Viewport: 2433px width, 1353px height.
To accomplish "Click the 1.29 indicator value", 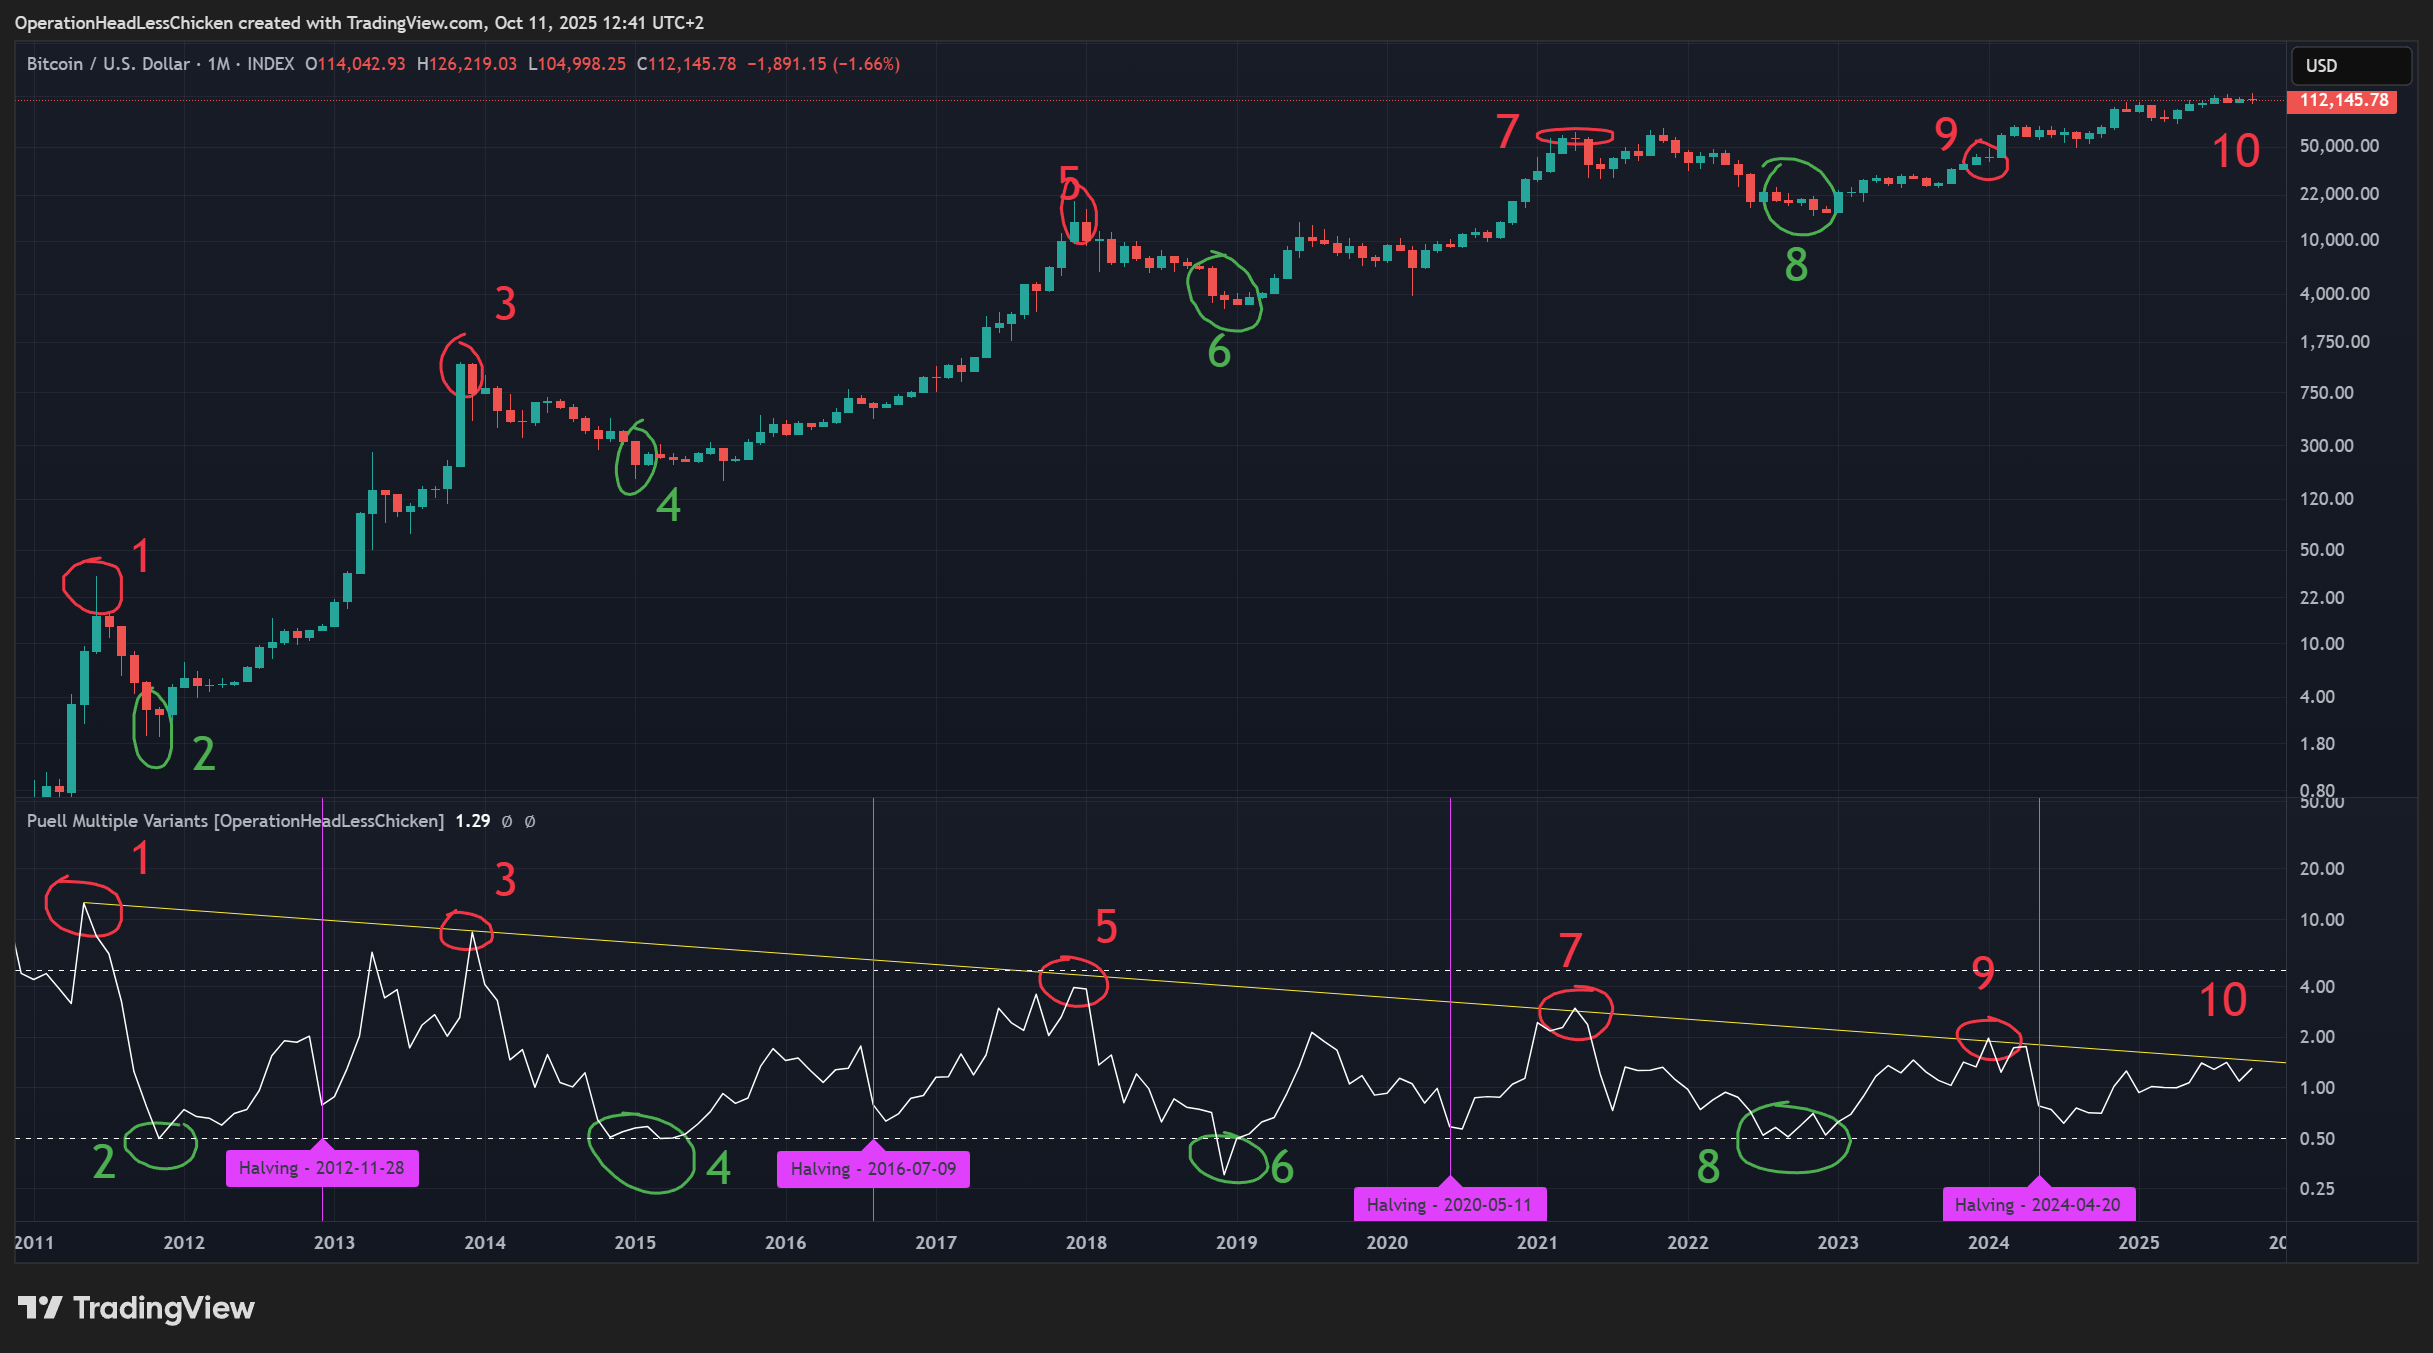I will point(472,821).
